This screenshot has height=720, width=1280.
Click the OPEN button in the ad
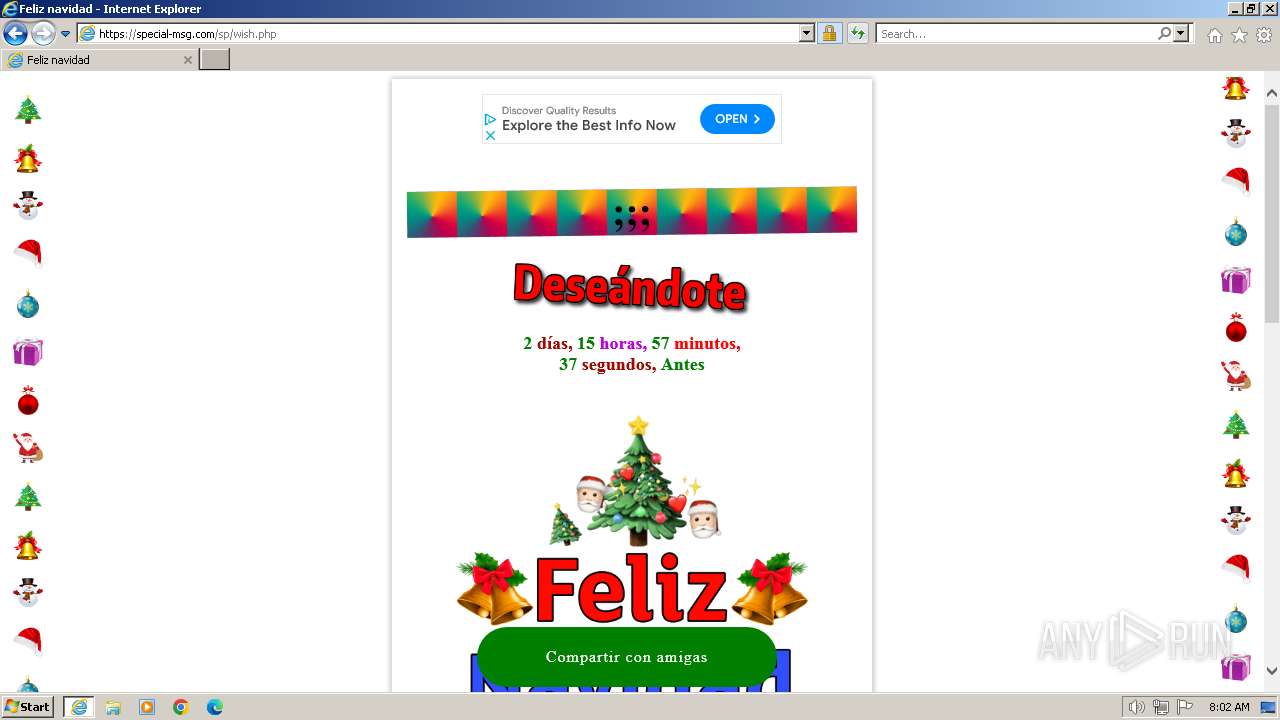737,119
